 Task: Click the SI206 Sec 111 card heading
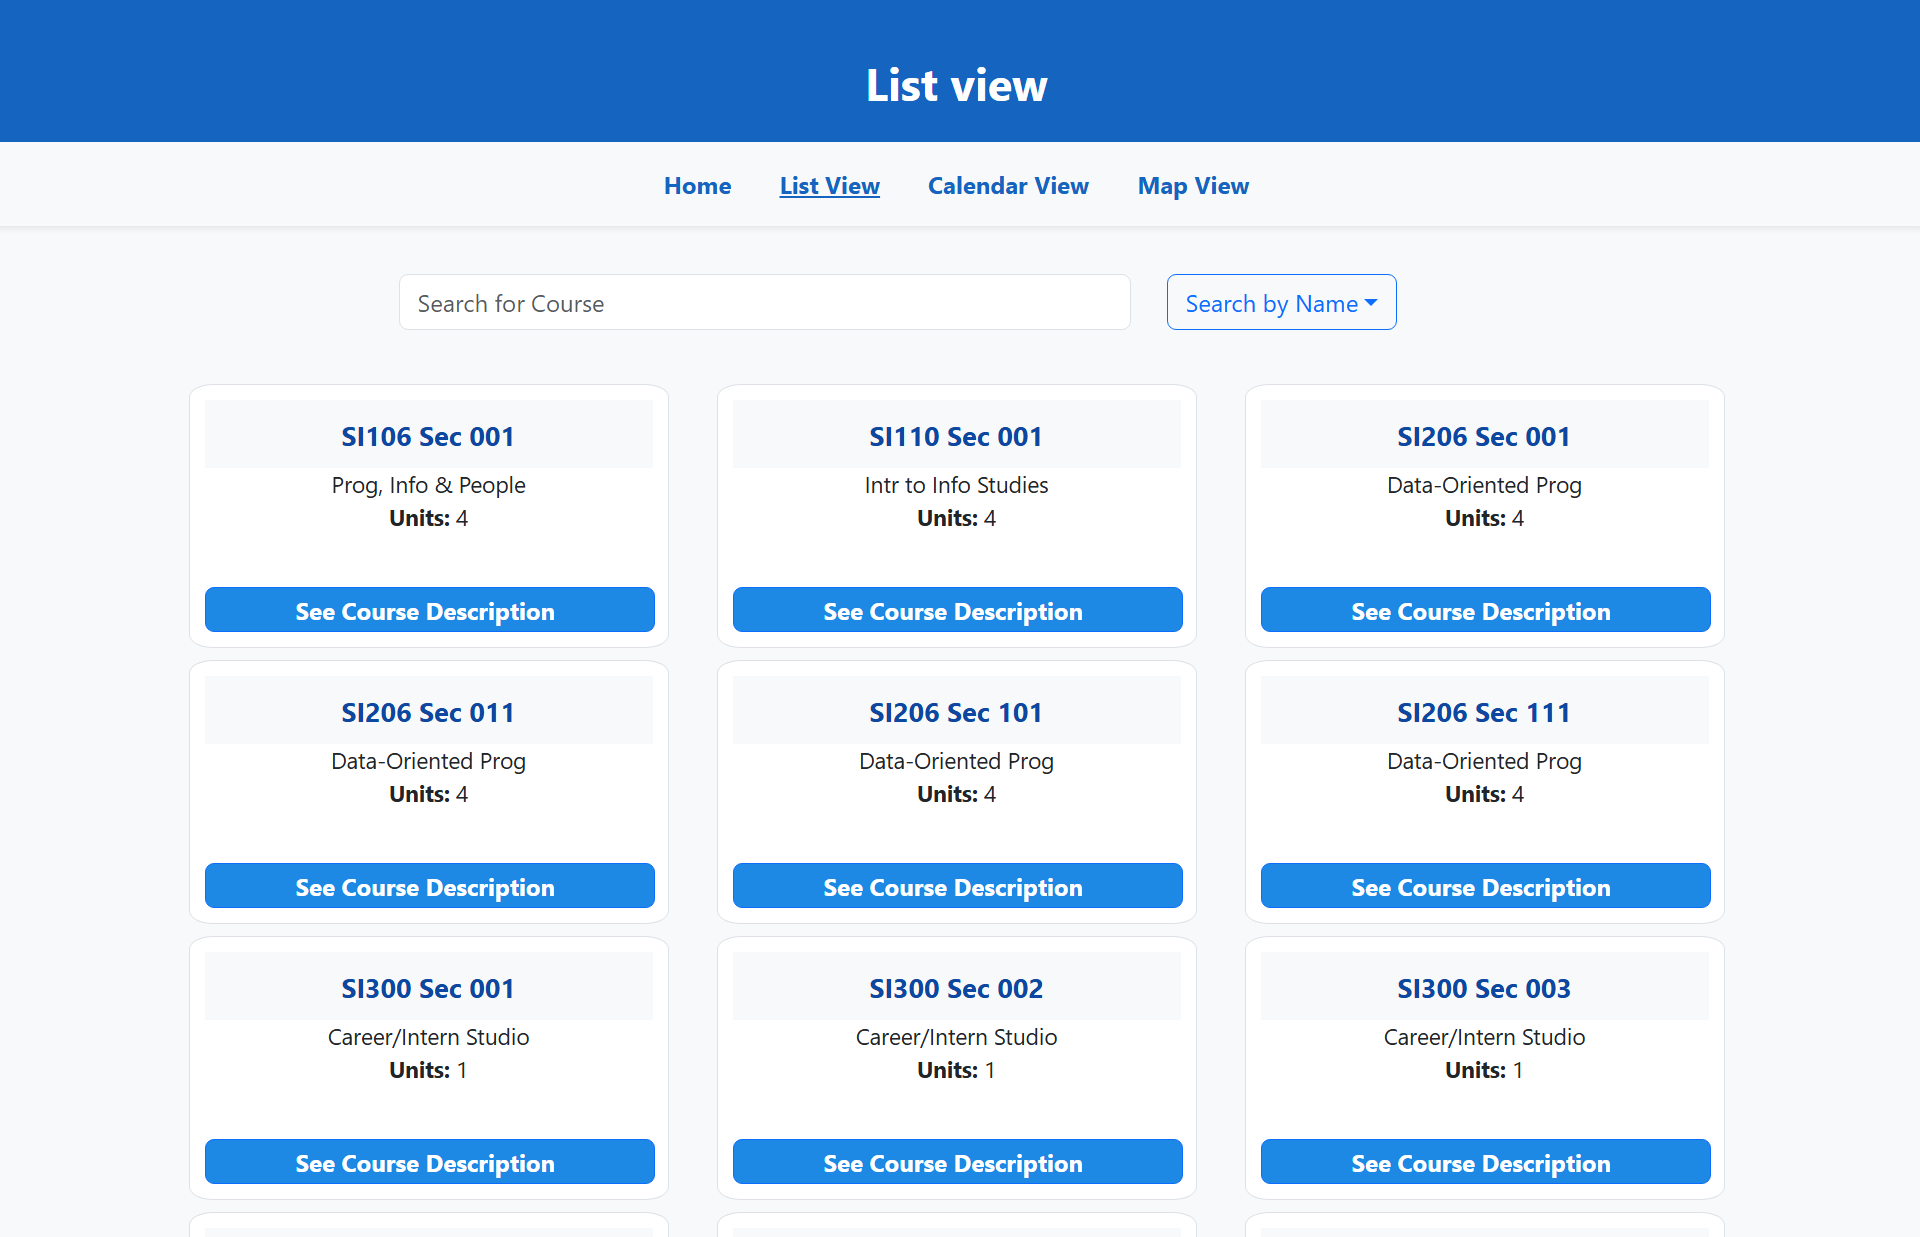point(1484,713)
